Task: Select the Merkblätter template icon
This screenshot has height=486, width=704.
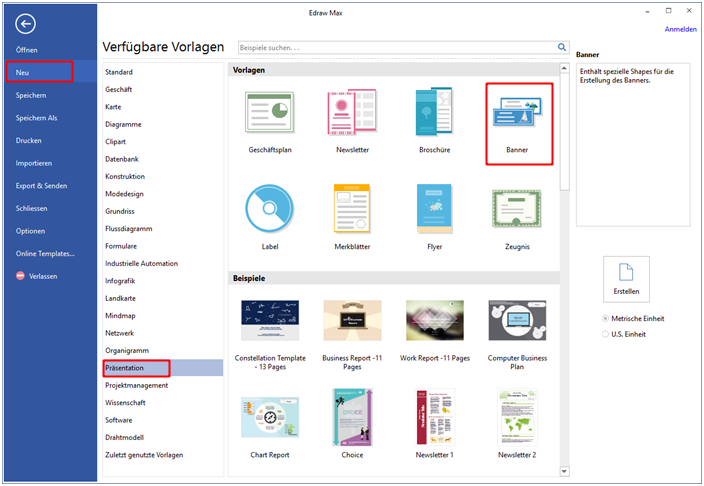Action: 352,208
